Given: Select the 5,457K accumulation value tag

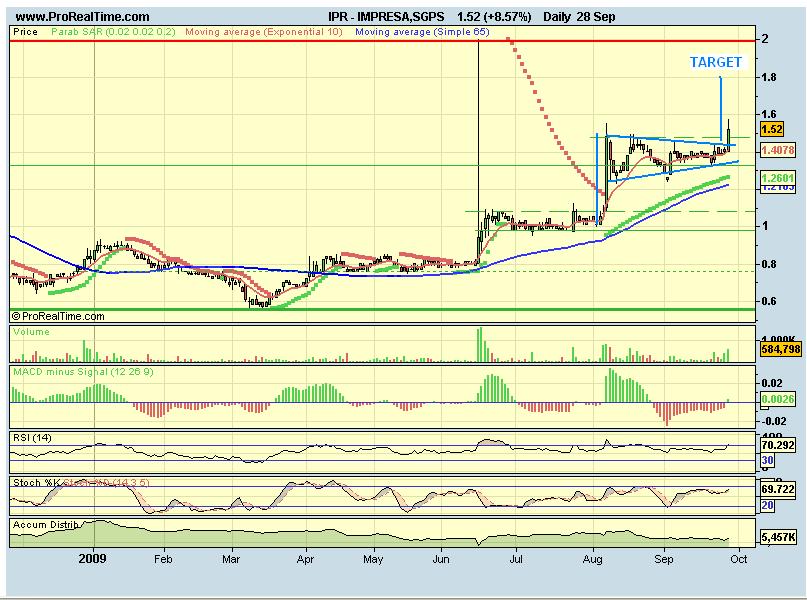Looking at the screenshot, I should (778, 538).
